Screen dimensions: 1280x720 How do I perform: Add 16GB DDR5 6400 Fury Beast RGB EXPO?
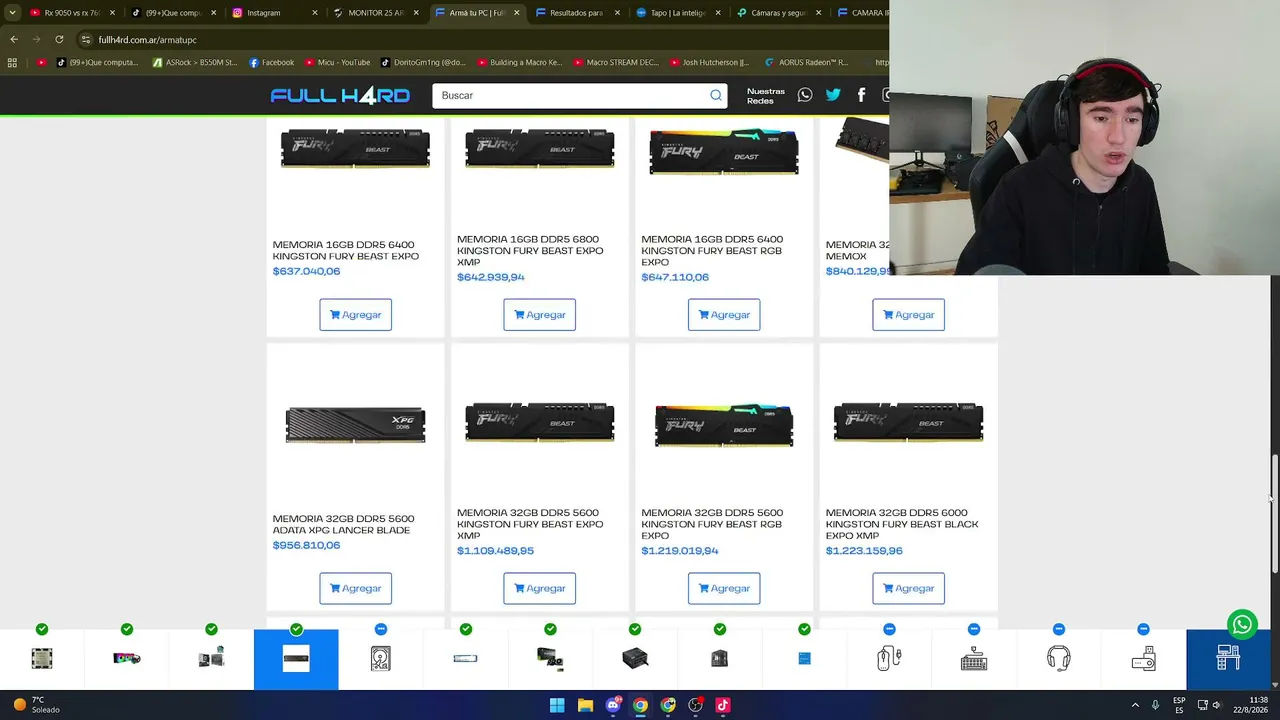click(724, 315)
